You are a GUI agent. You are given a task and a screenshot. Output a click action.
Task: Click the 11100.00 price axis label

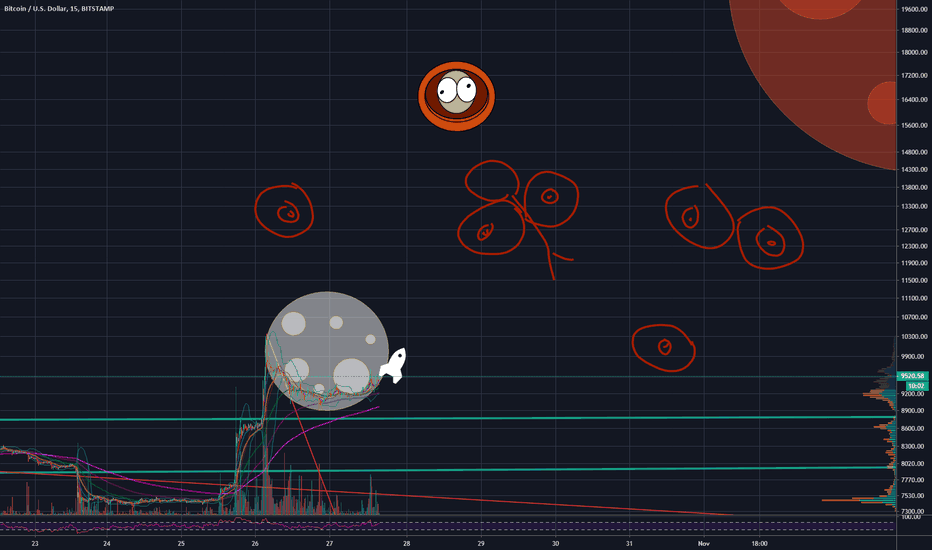pos(914,298)
